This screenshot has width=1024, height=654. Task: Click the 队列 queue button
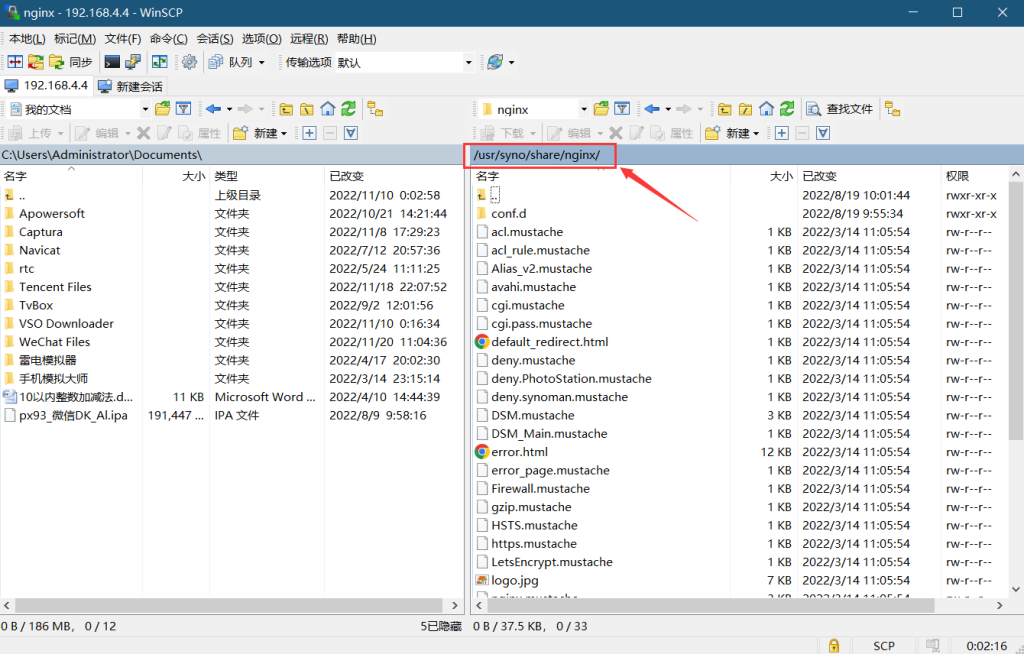pos(231,62)
